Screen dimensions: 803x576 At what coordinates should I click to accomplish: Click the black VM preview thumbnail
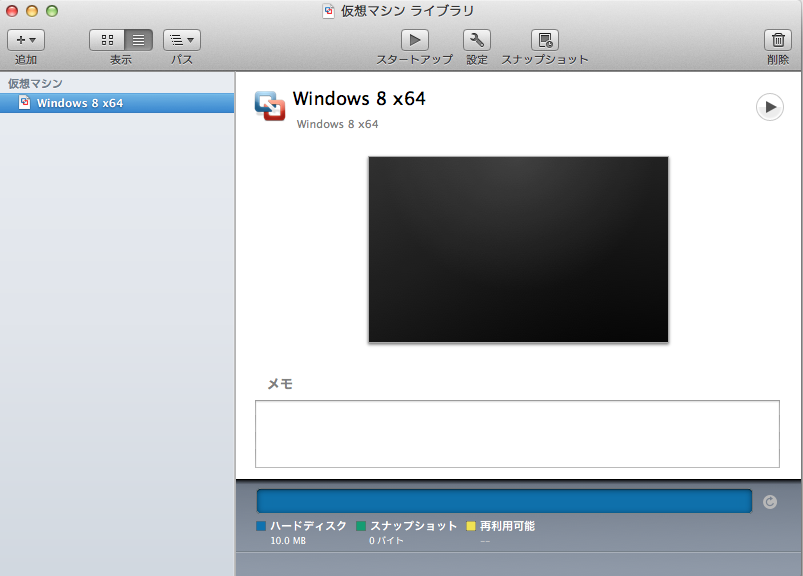(x=518, y=249)
